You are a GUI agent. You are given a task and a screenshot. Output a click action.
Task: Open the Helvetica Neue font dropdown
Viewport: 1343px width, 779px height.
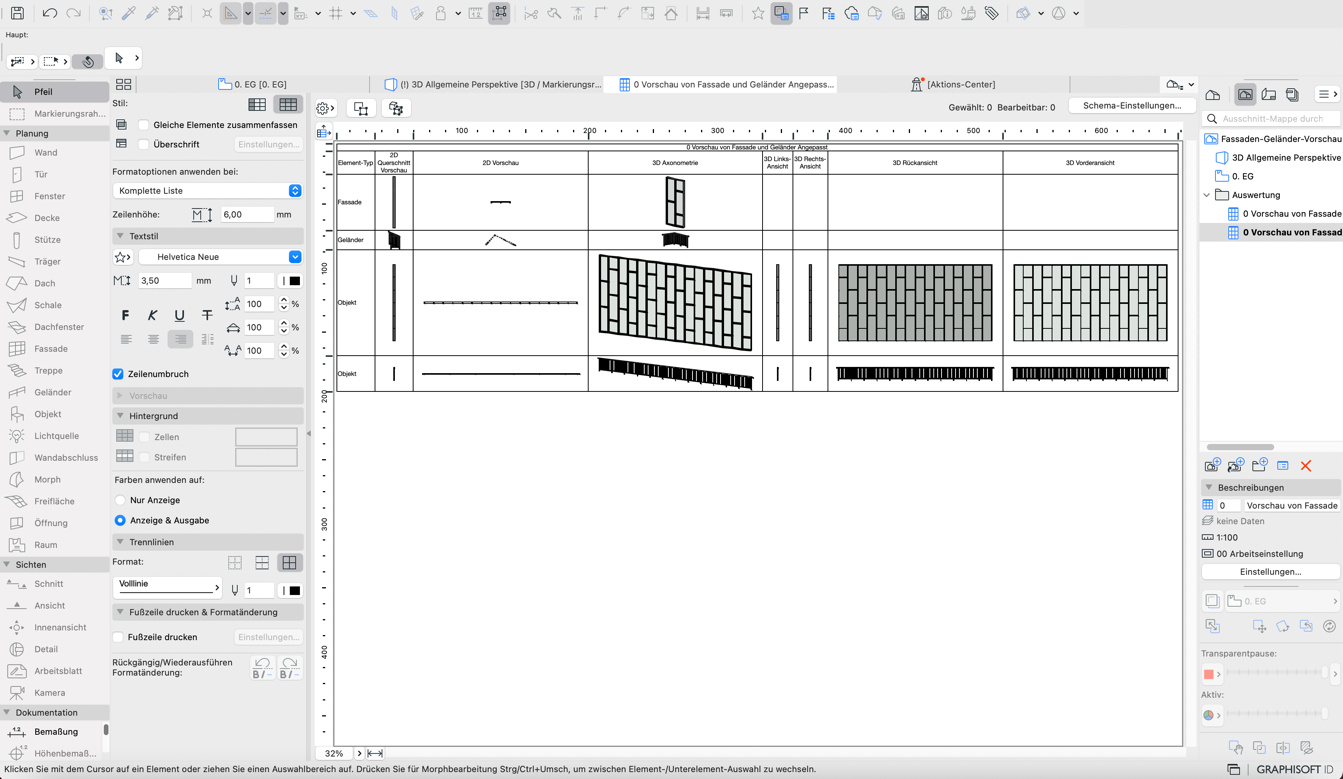tap(220, 257)
